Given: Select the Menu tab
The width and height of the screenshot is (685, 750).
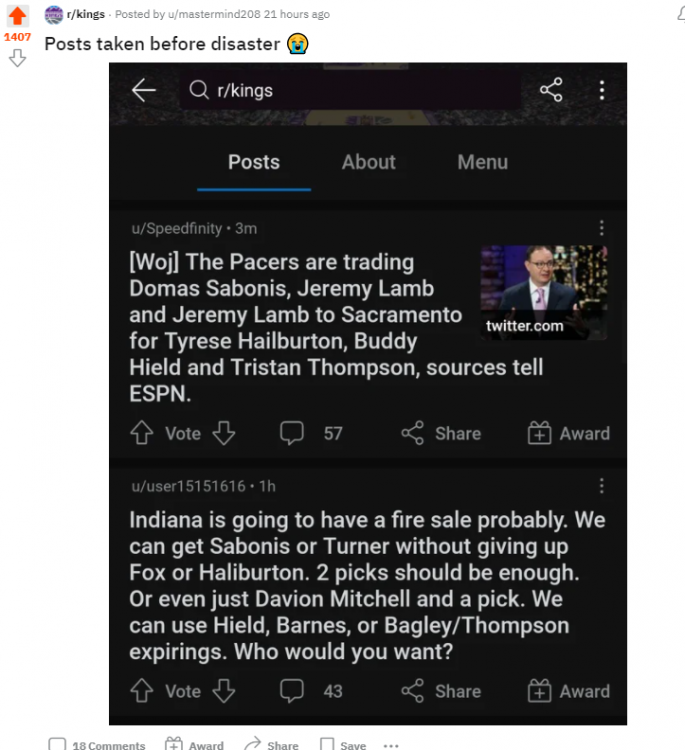Looking at the screenshot, I should pos(482,162).
